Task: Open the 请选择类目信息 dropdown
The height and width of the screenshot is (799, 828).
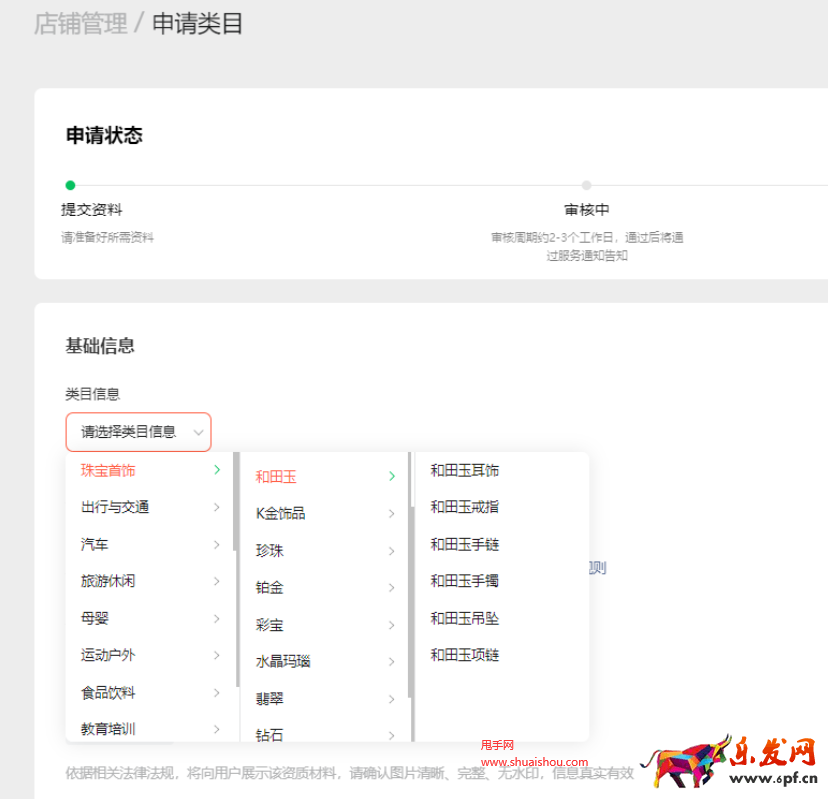Action: pos(138,432)
